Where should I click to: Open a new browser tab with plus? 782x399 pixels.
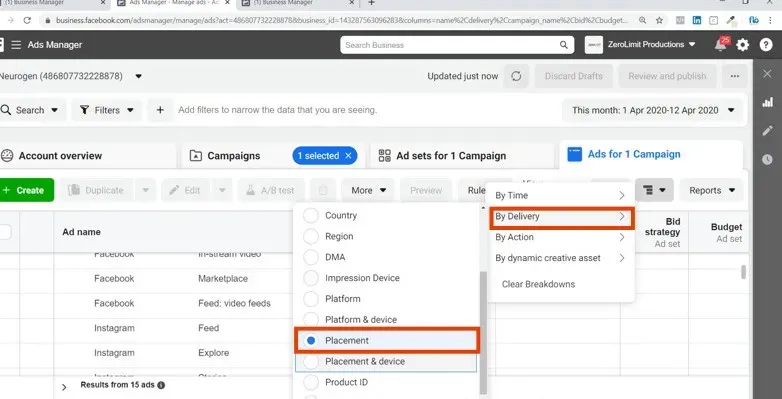coord(371,3)
